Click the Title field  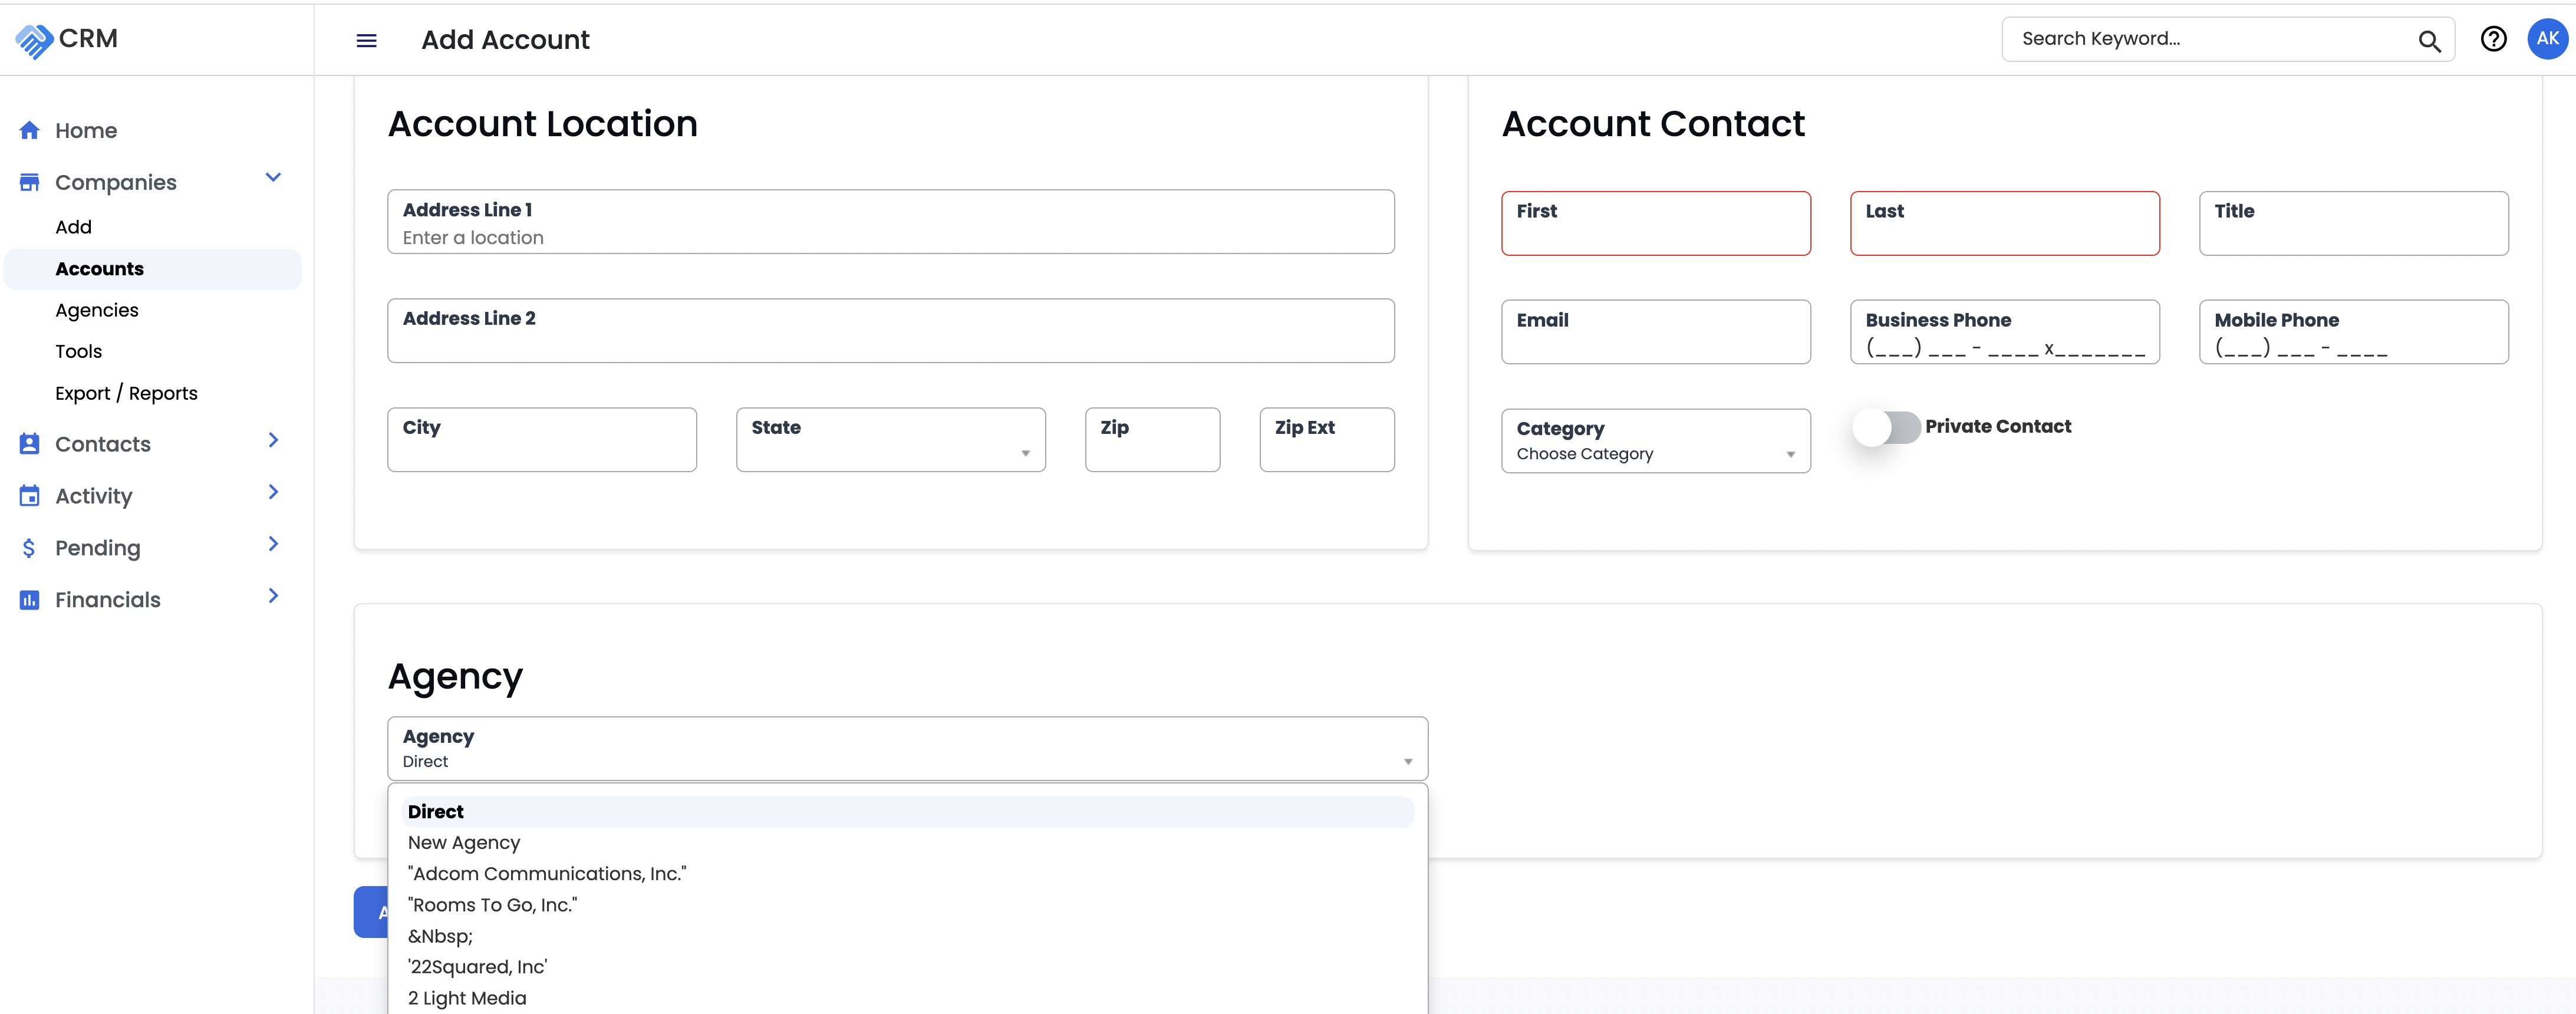pos(2353,224)
